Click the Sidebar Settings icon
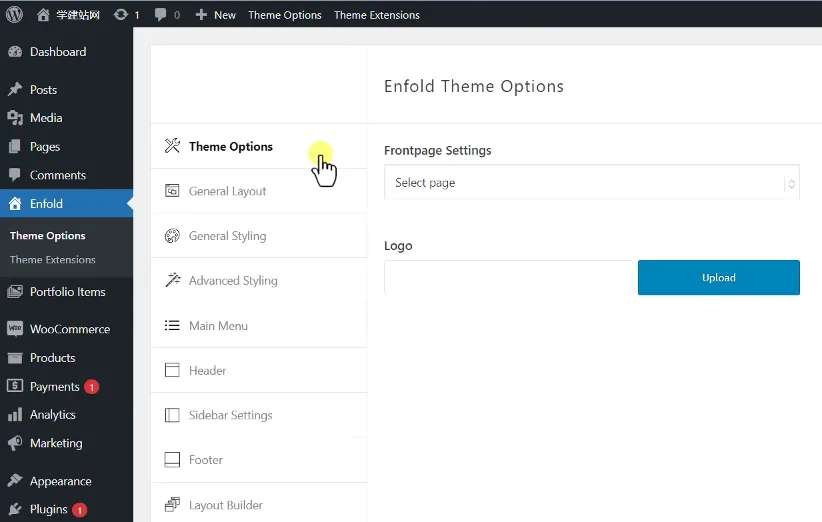The width and height of the screenshot is (822, 522). 172,415
